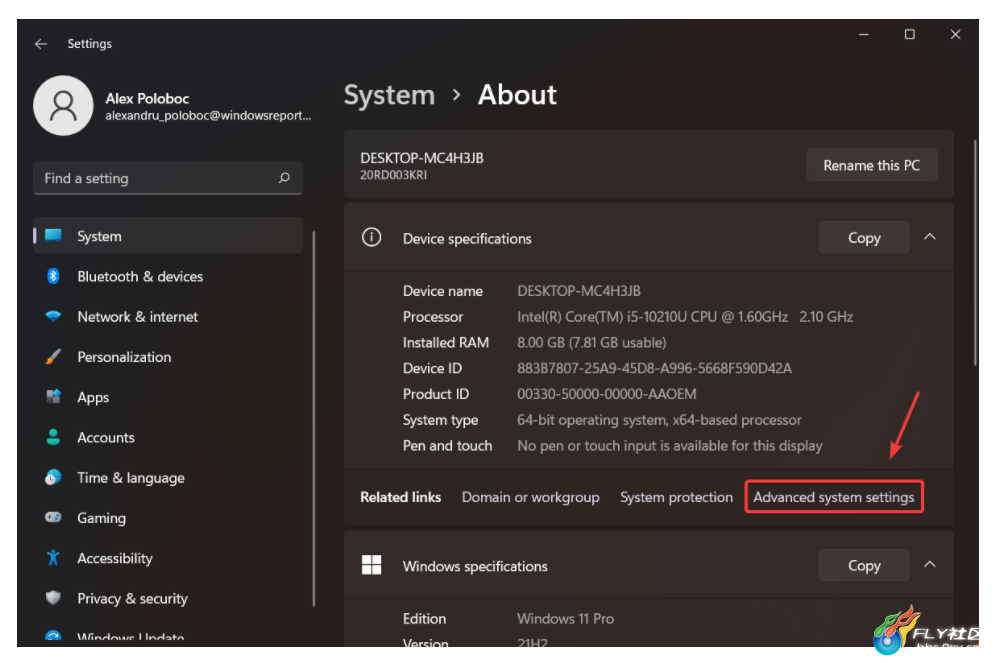
Task: Click the 20RD003KRI model text
Action: tap(394, 175)
